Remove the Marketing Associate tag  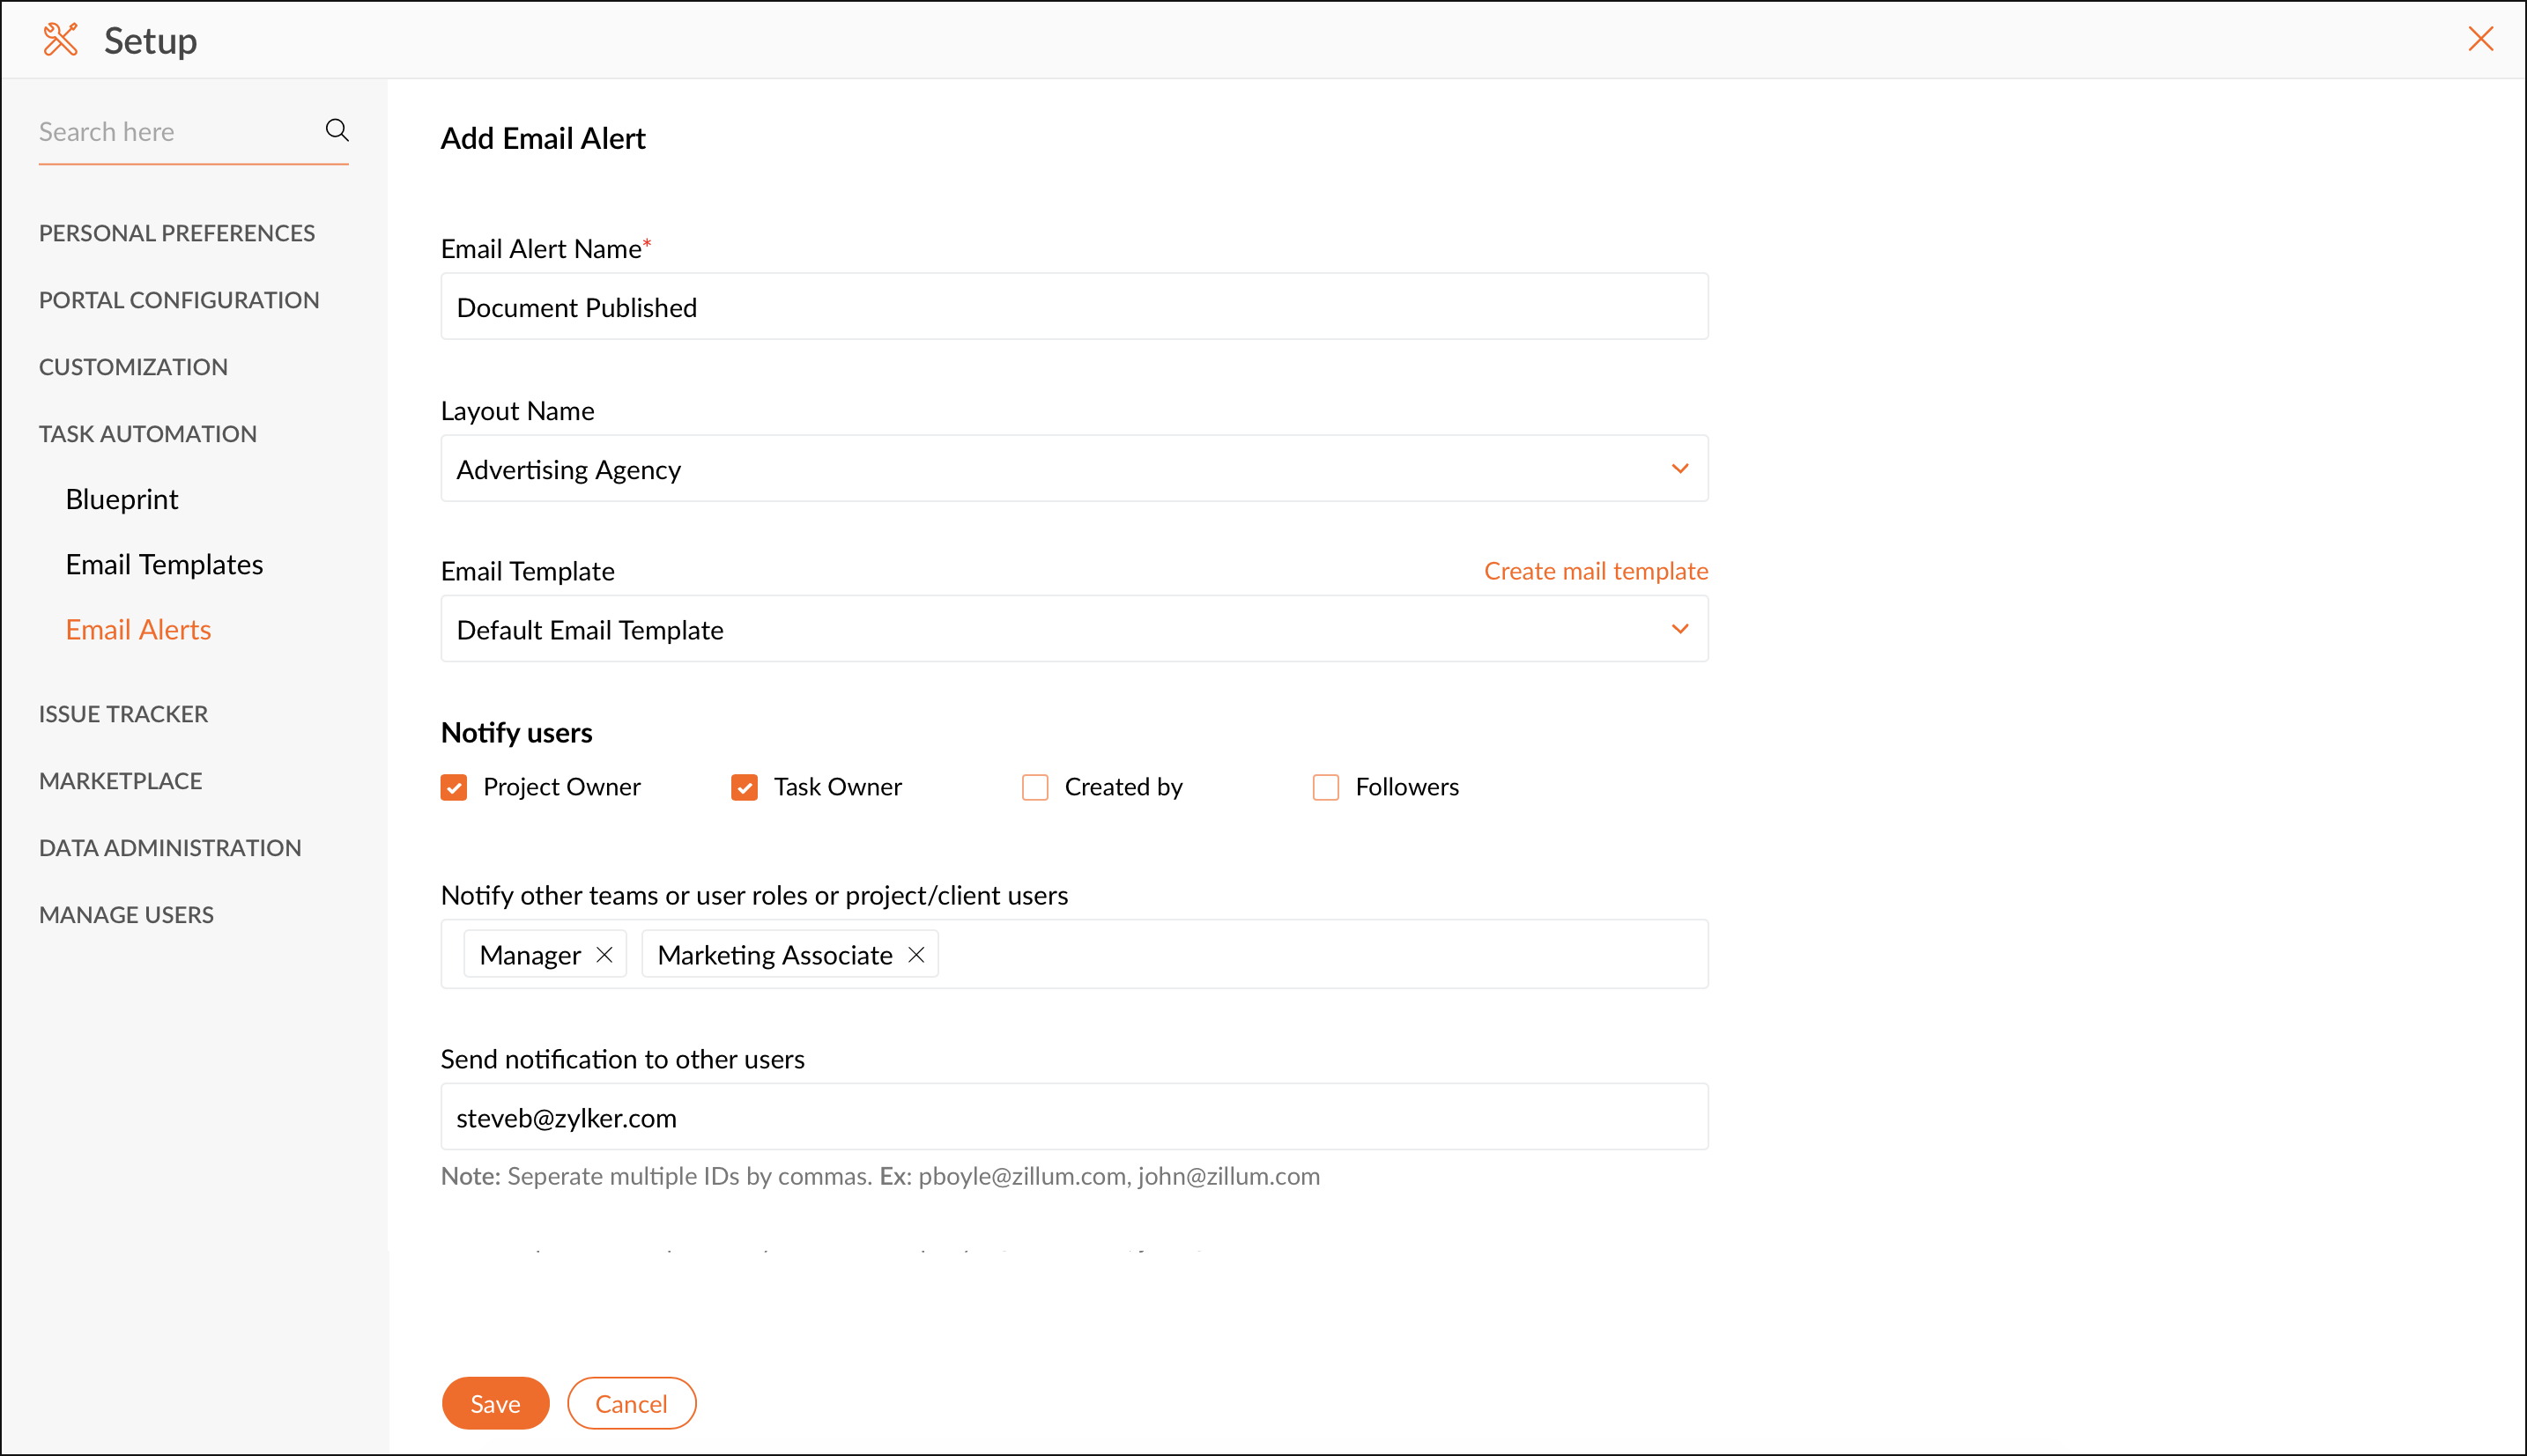click(916, 955)
